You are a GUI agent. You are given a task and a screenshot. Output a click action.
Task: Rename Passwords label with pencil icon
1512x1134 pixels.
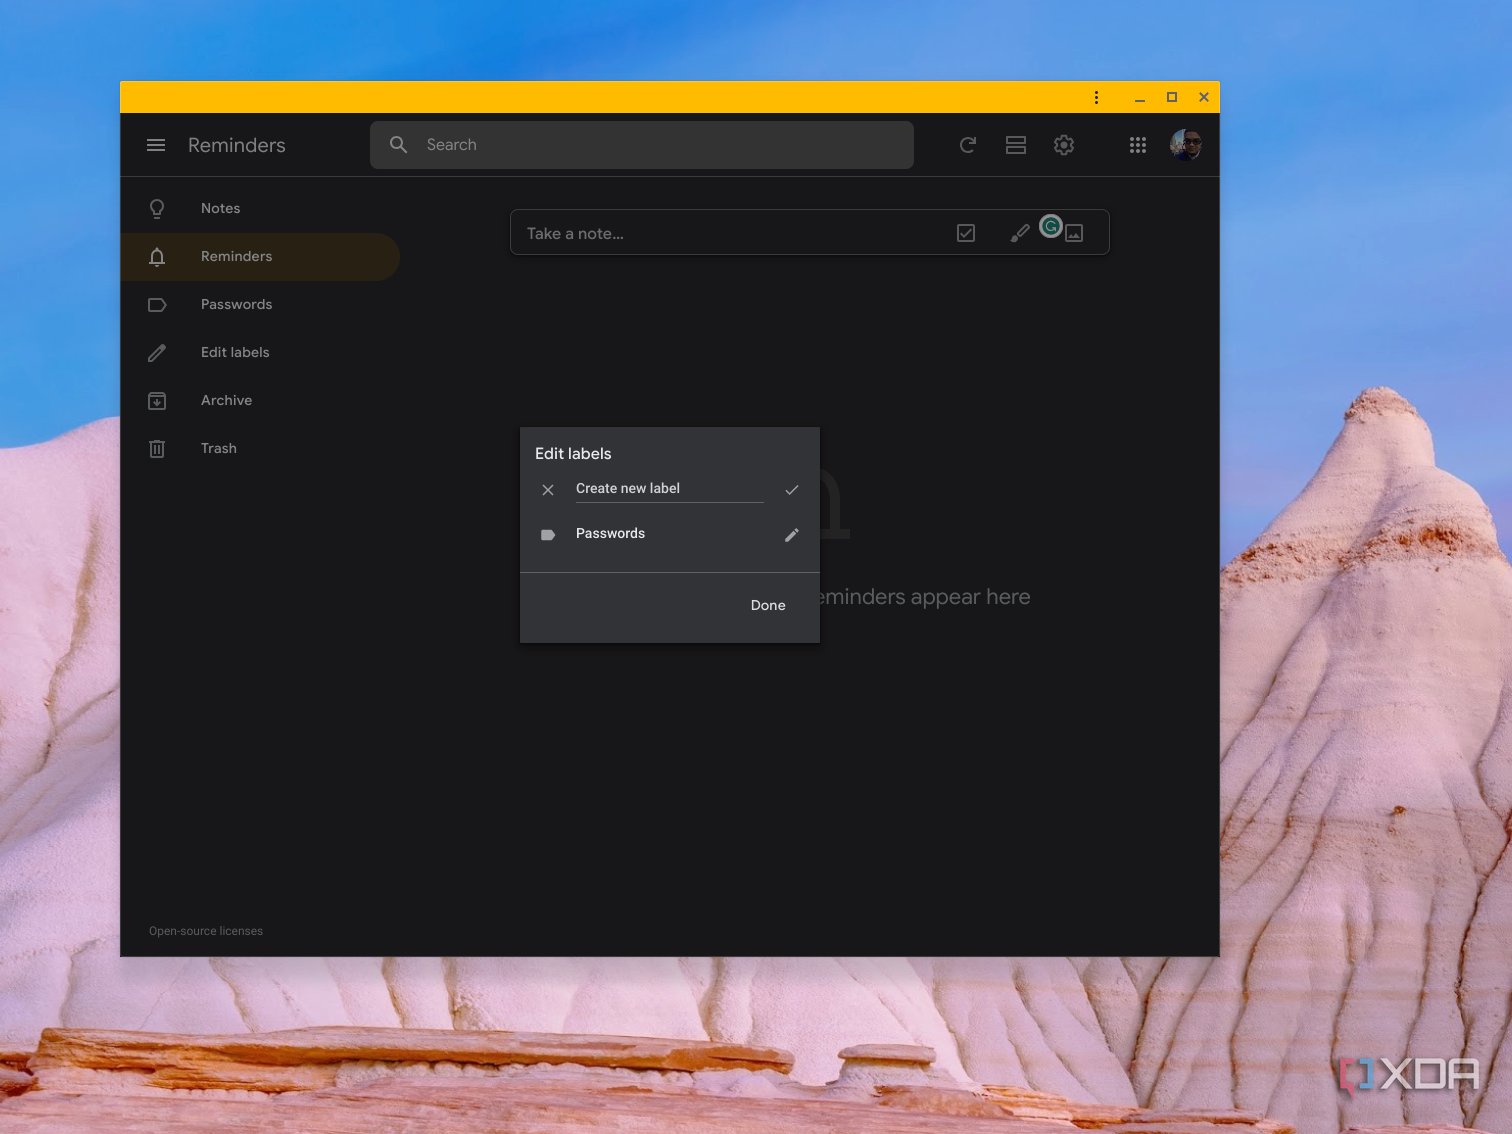[x=792, y=535]
